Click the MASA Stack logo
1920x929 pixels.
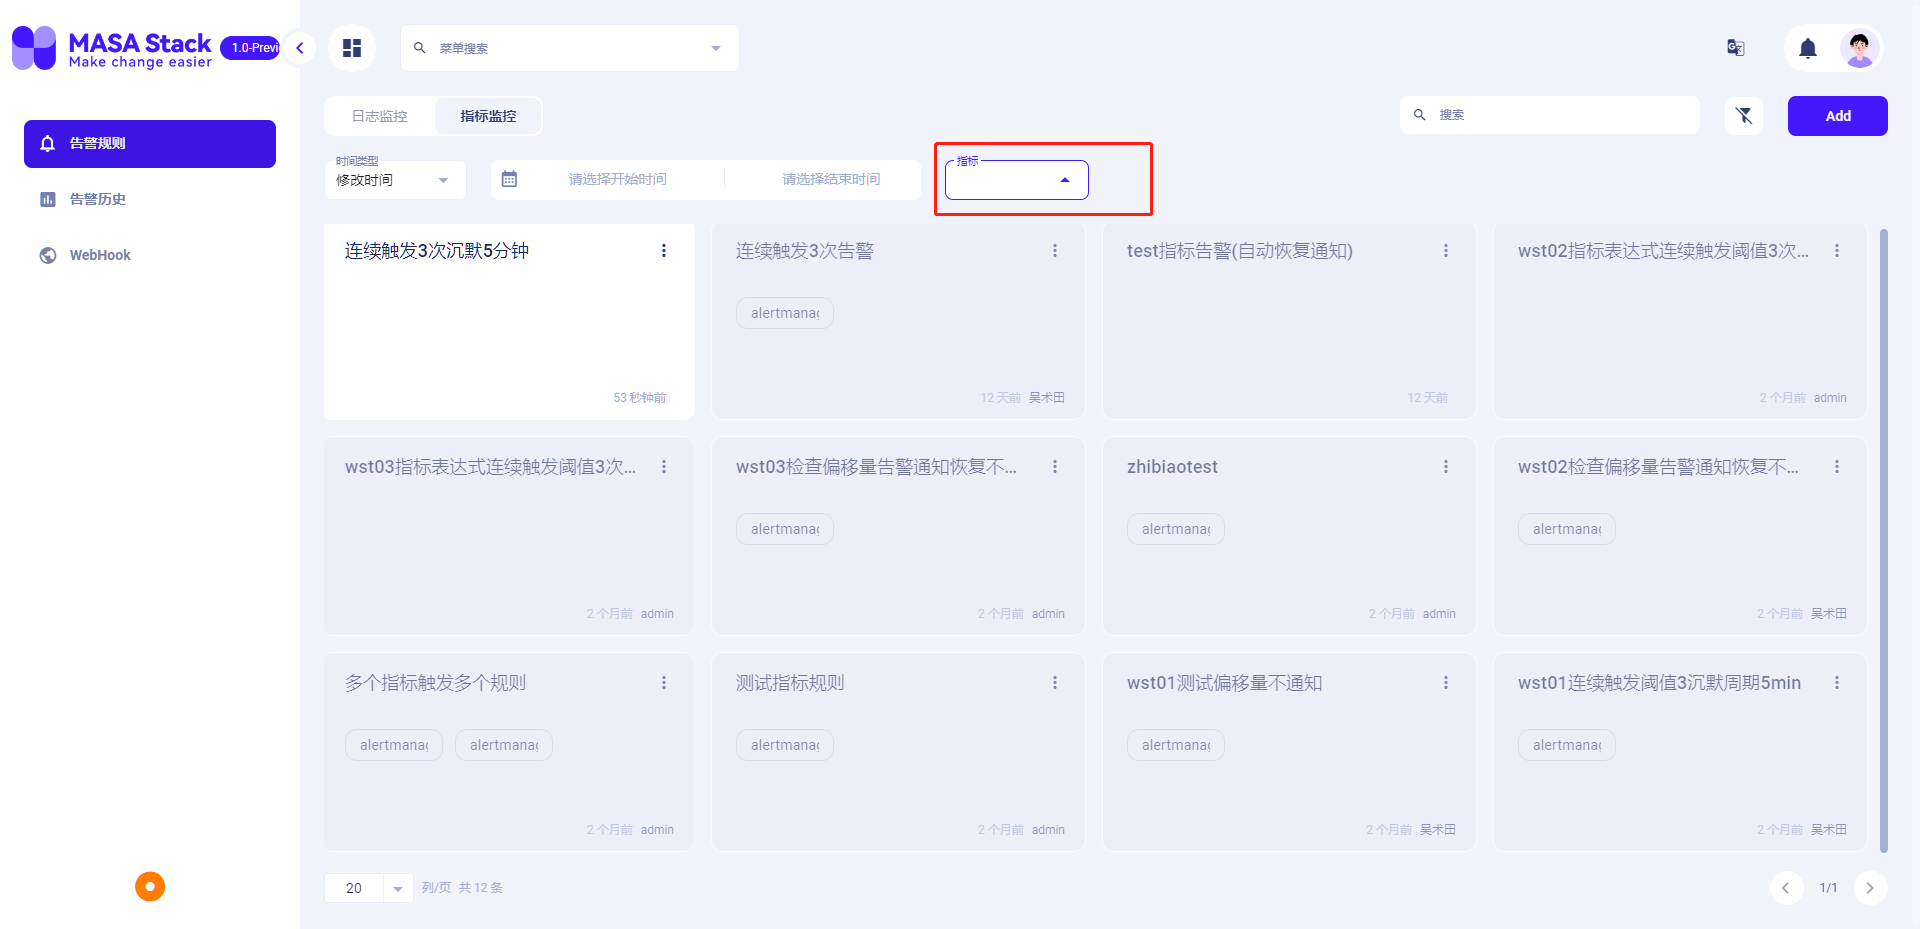click(112, 48)
